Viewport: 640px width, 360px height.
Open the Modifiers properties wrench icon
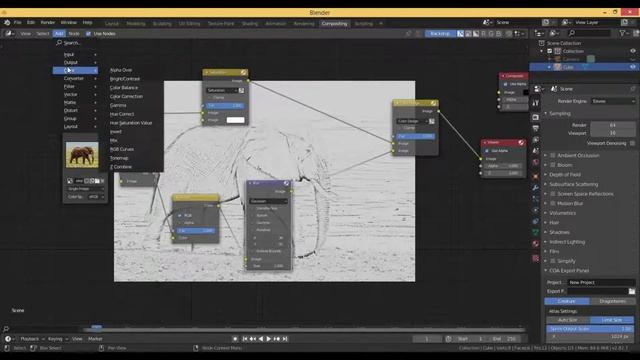pyautogui.click(x=536, y=188)
